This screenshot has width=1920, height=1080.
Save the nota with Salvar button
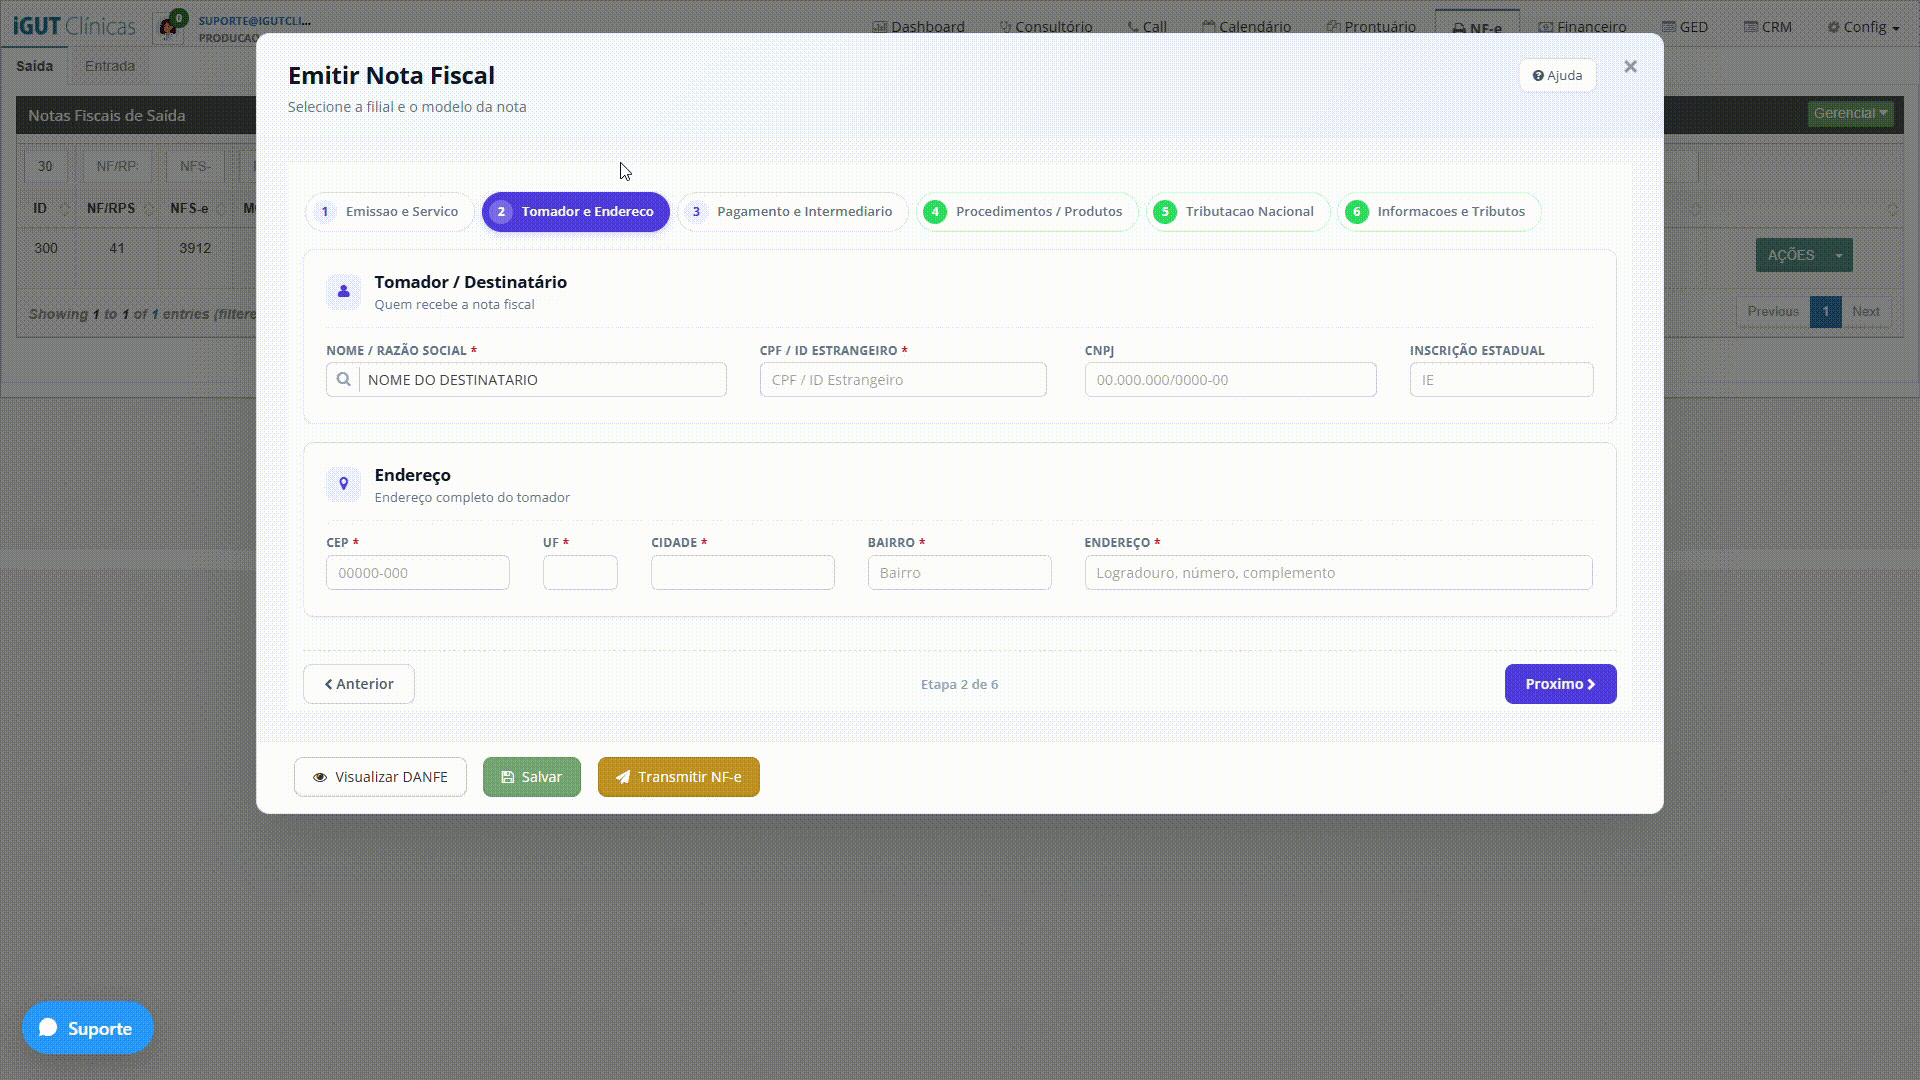pyautogui.click(x=531, y=777)
